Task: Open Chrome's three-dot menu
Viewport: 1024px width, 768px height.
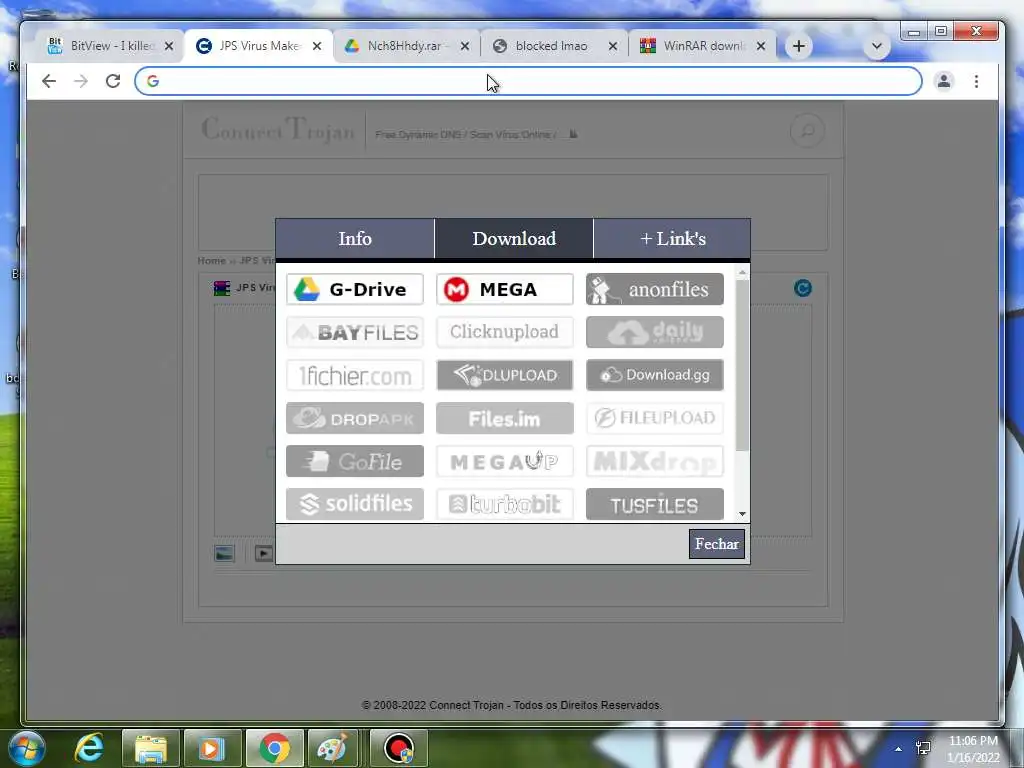Action: [x=976, y=81]
